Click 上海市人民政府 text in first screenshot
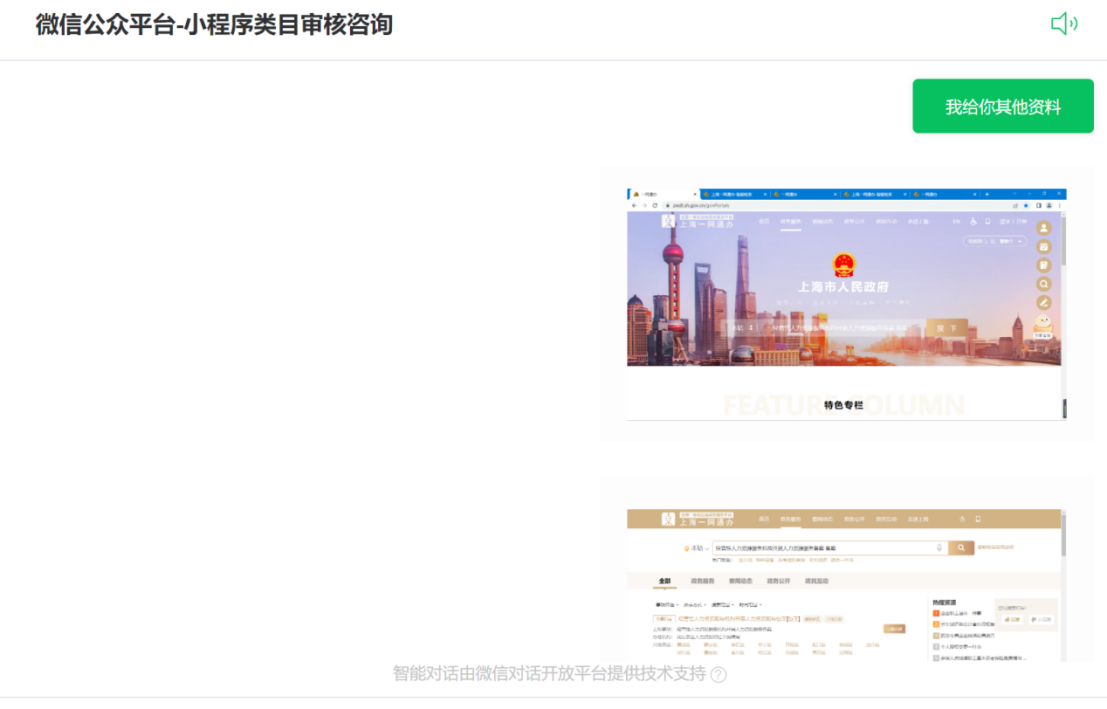 coord(844,287)
